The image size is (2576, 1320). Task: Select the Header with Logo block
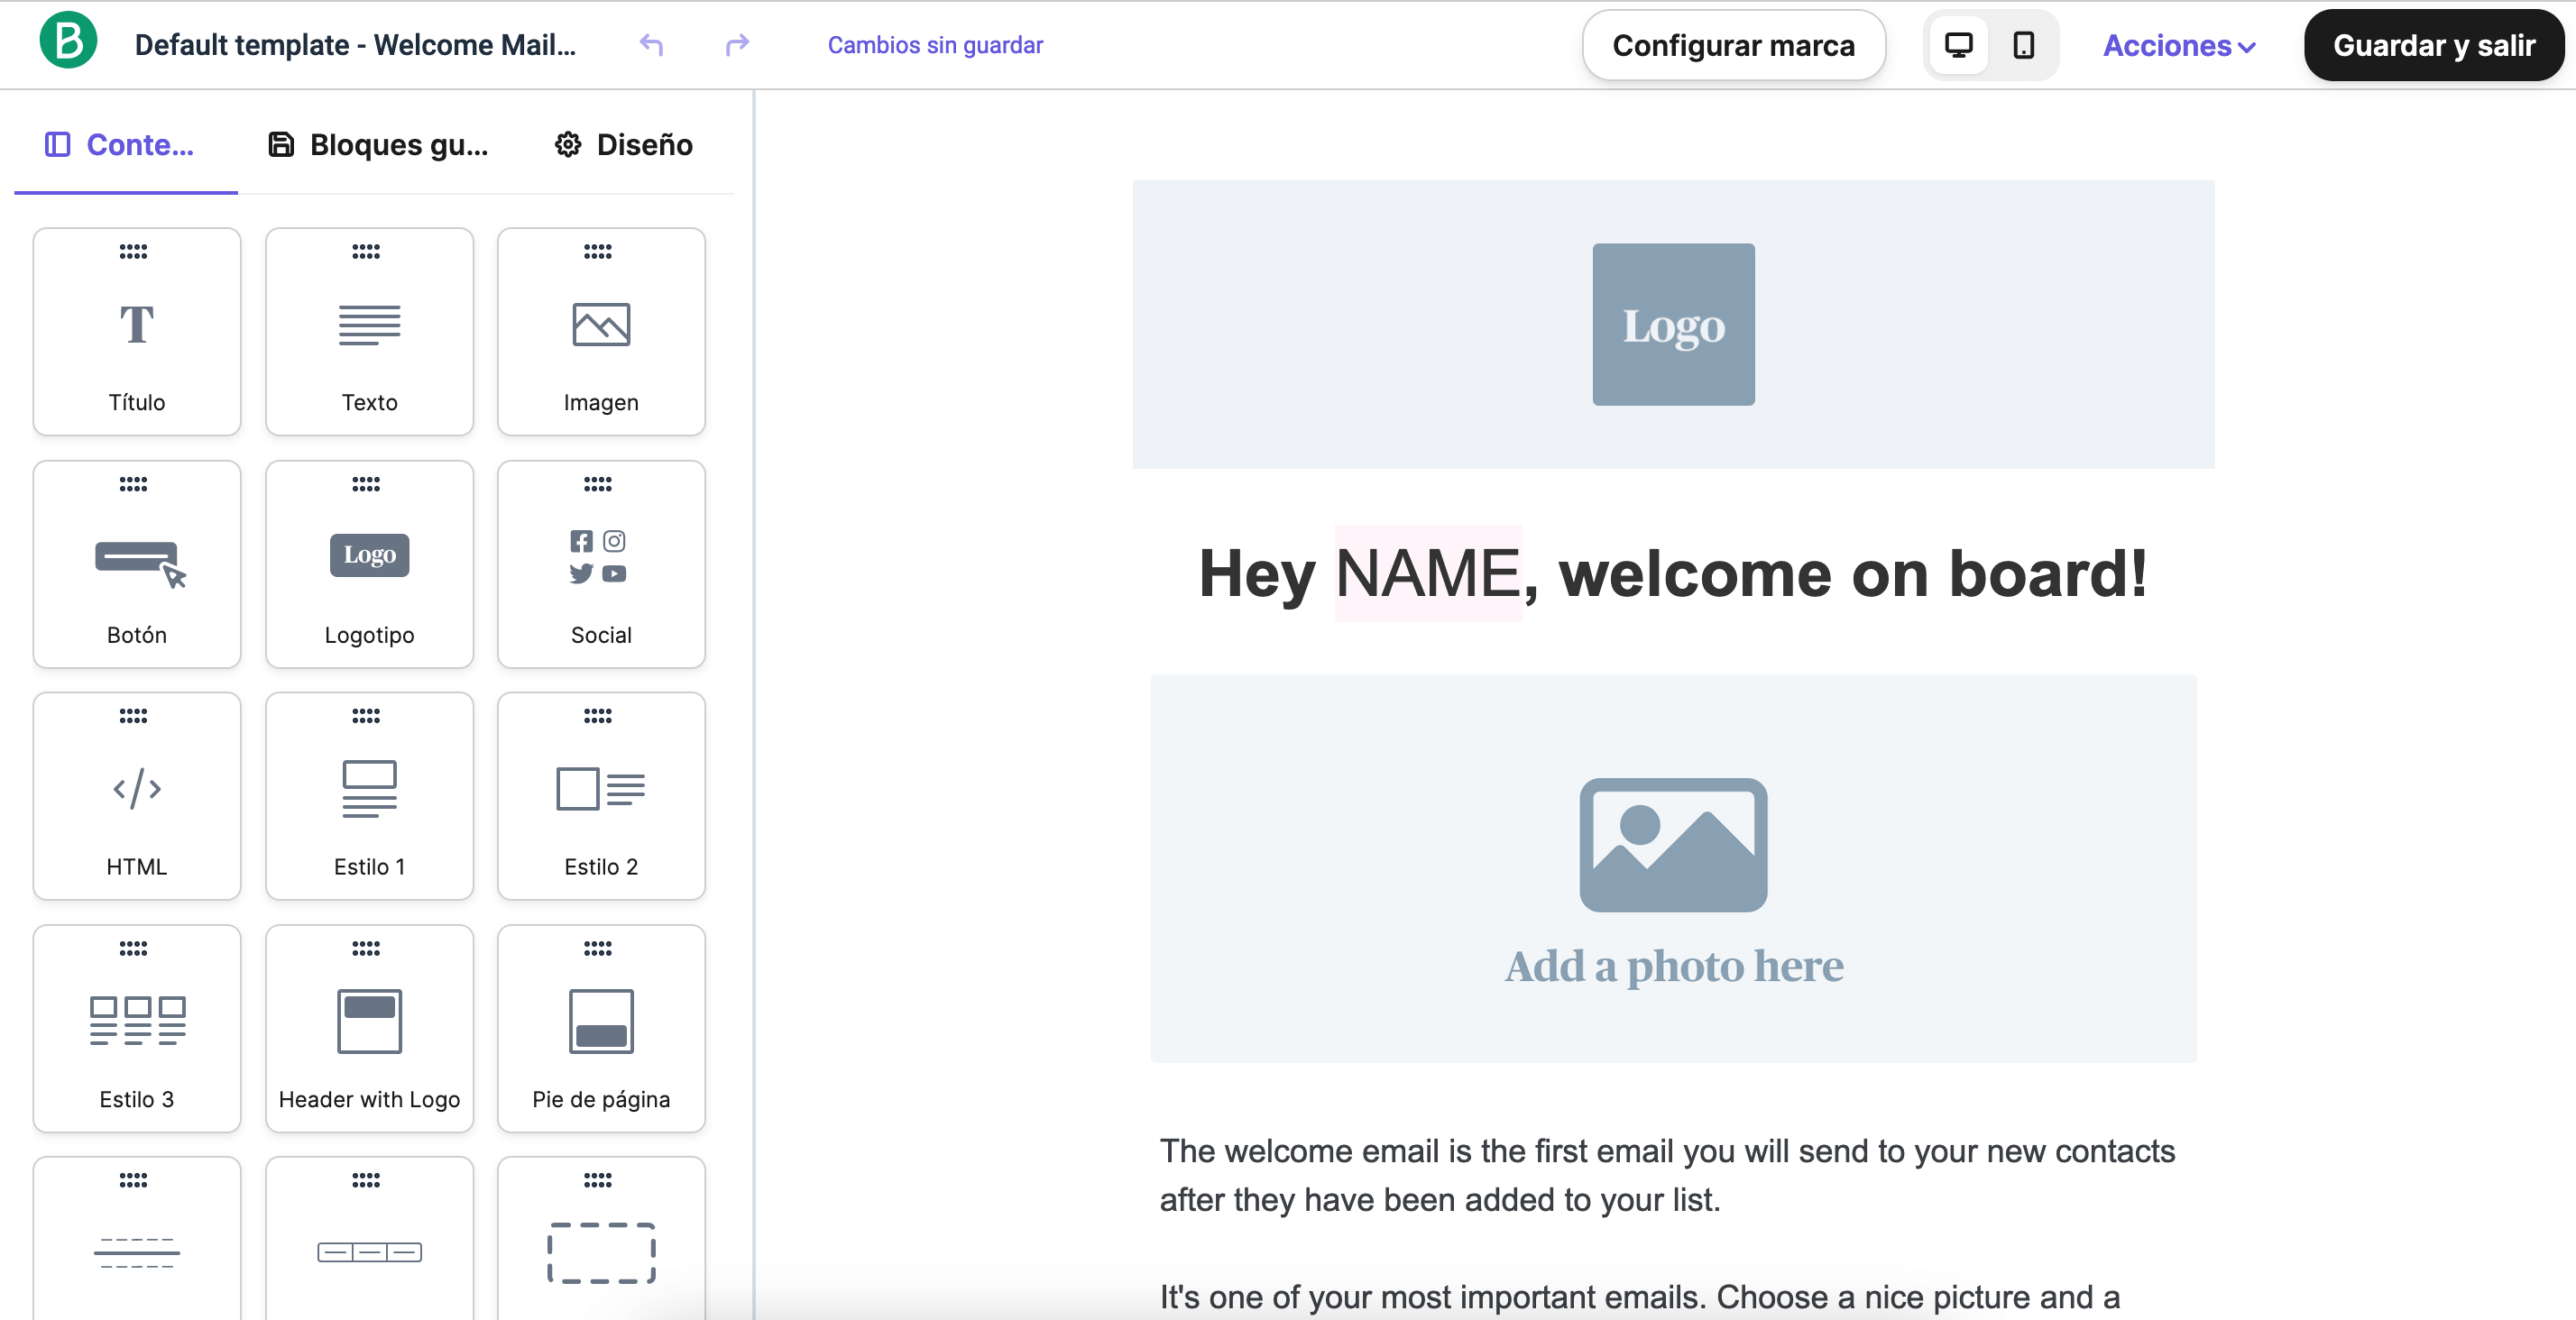pos(369,1028)
